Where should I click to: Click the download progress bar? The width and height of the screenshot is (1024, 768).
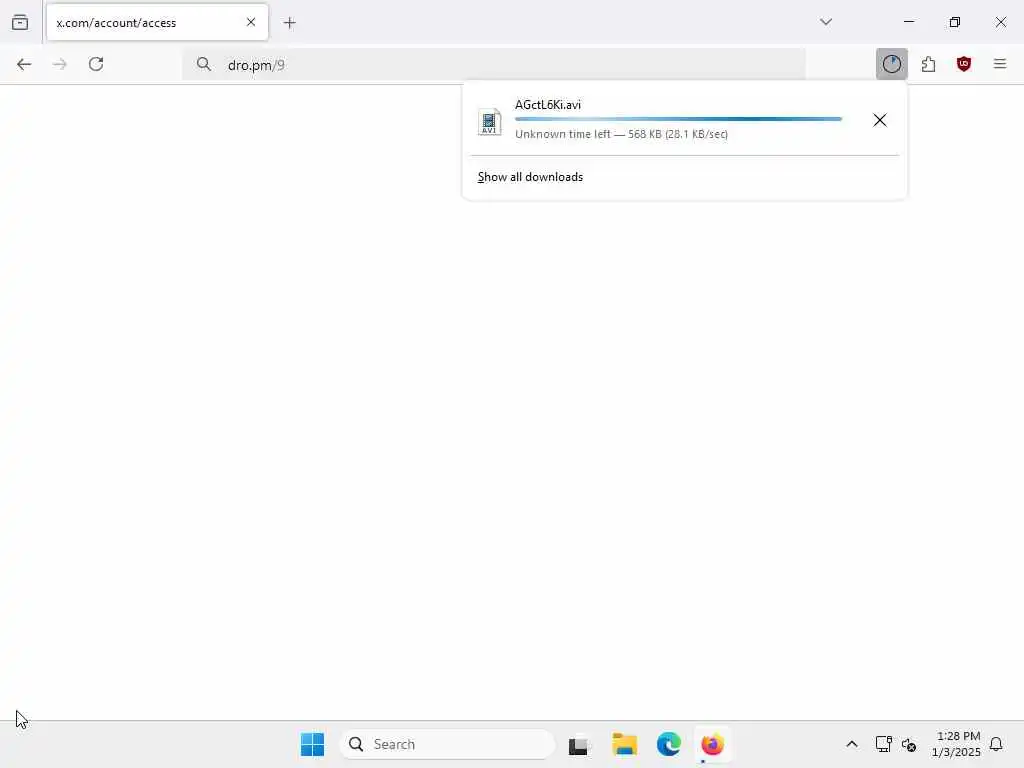[678, 119]
